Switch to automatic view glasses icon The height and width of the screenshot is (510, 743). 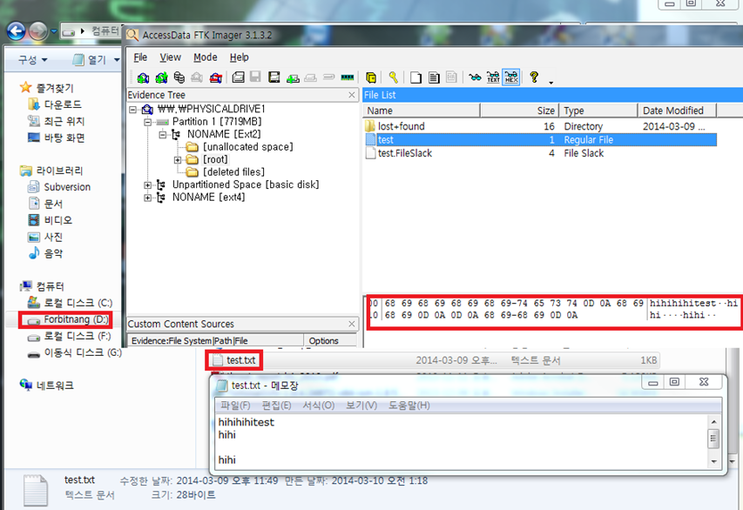pos(475,77)
